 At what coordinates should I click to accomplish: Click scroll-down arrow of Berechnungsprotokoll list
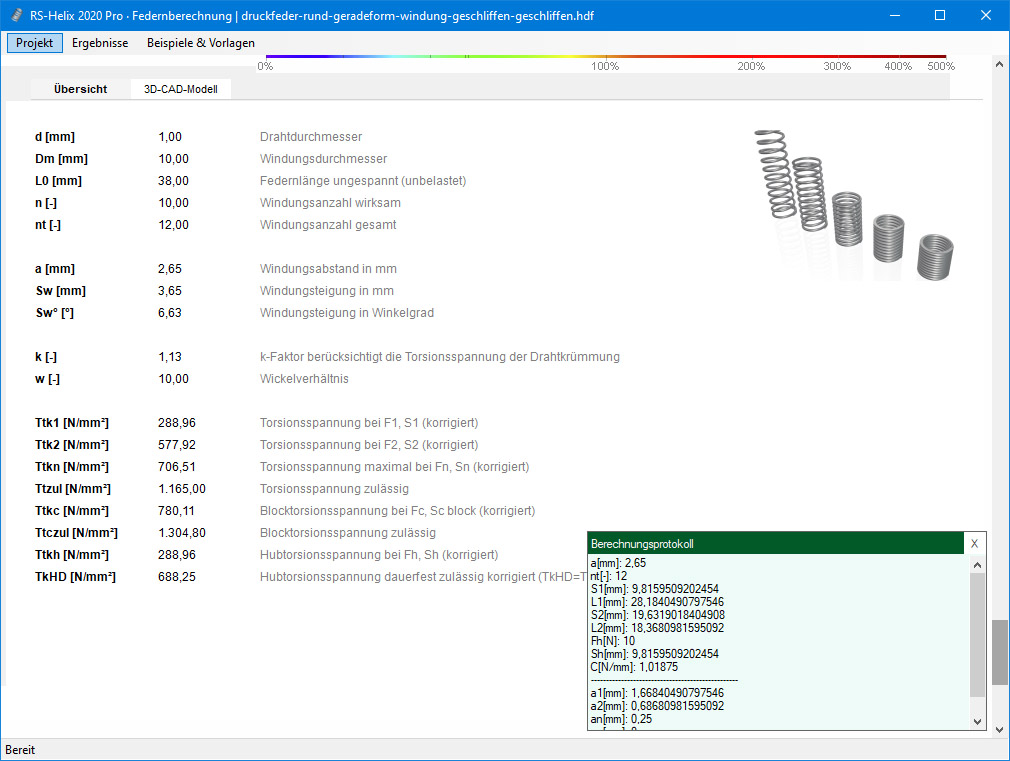(977, 721)
